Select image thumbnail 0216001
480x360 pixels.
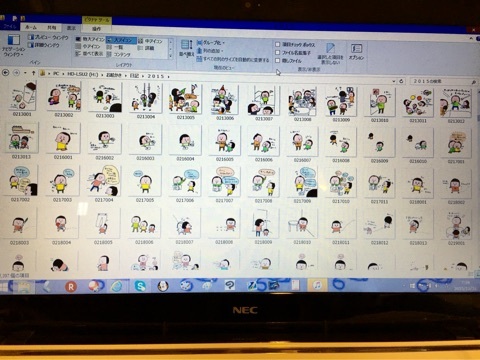tap(63, 138)
